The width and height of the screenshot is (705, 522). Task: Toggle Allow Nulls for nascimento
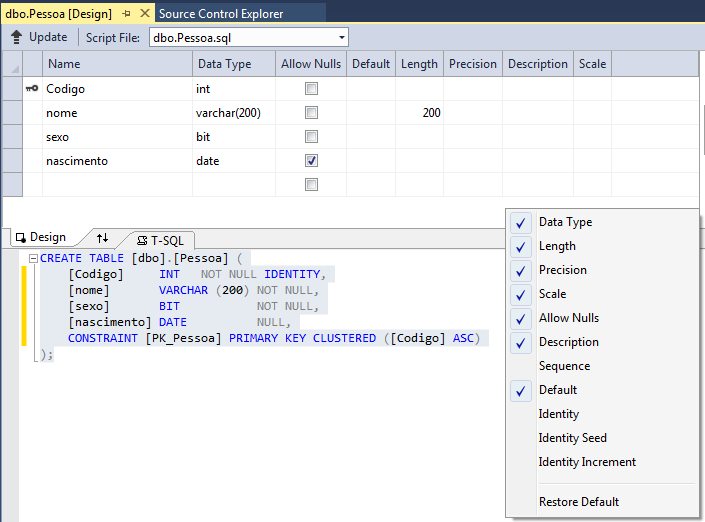[x=311, y=161]
